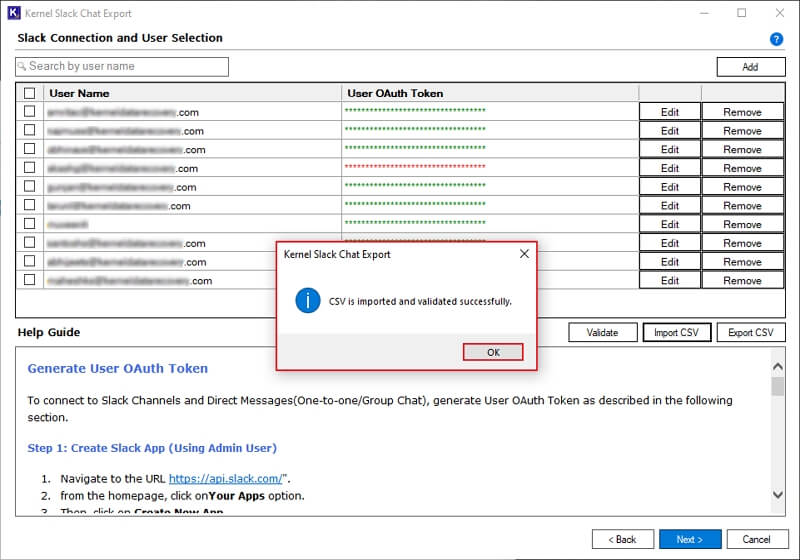
Task: Open the https://api.slack.com/ link
Action: [x=226, y=479]
